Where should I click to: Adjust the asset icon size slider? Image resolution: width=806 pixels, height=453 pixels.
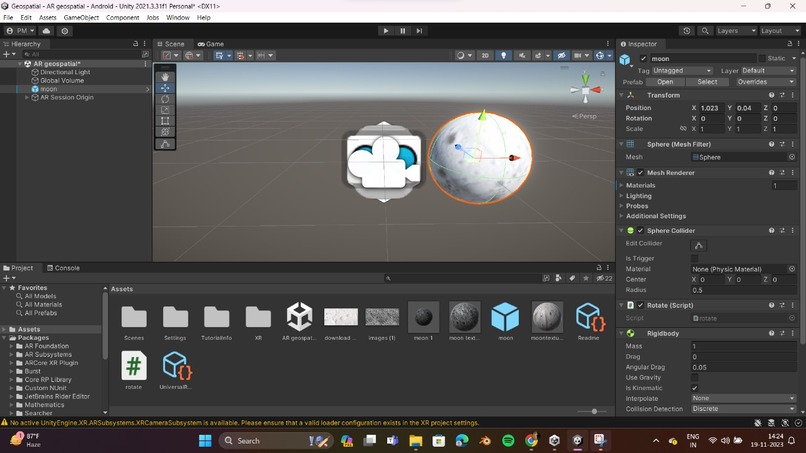594,411
